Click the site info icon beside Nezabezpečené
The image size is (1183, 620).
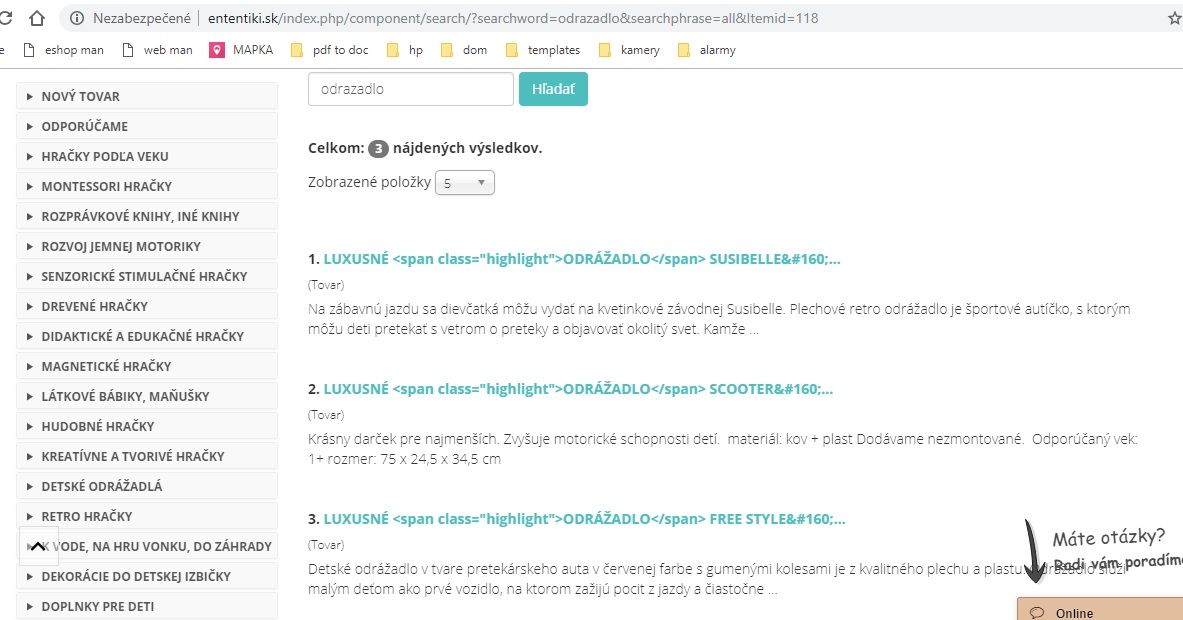coord(77,18)
